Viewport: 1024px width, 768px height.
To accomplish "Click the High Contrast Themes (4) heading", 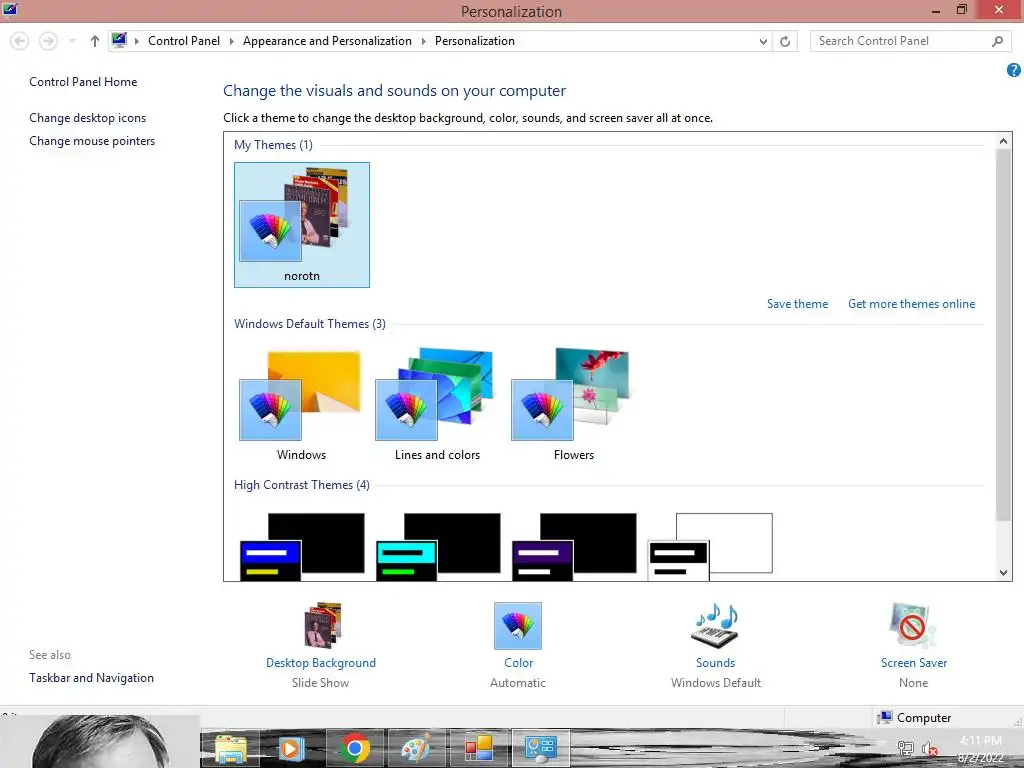I will [x=302, y=485].
